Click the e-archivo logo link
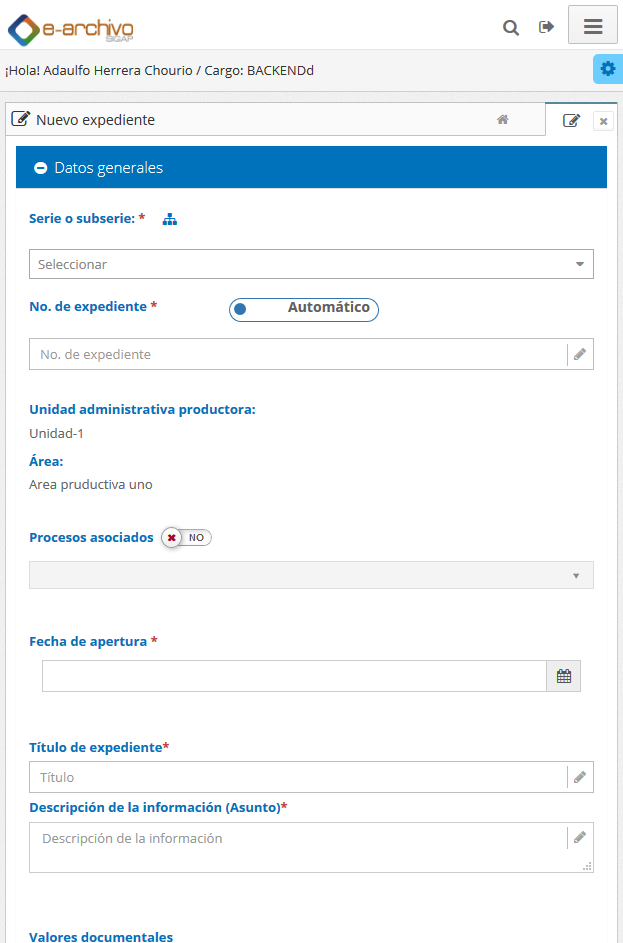 click(x=70, y=29)
